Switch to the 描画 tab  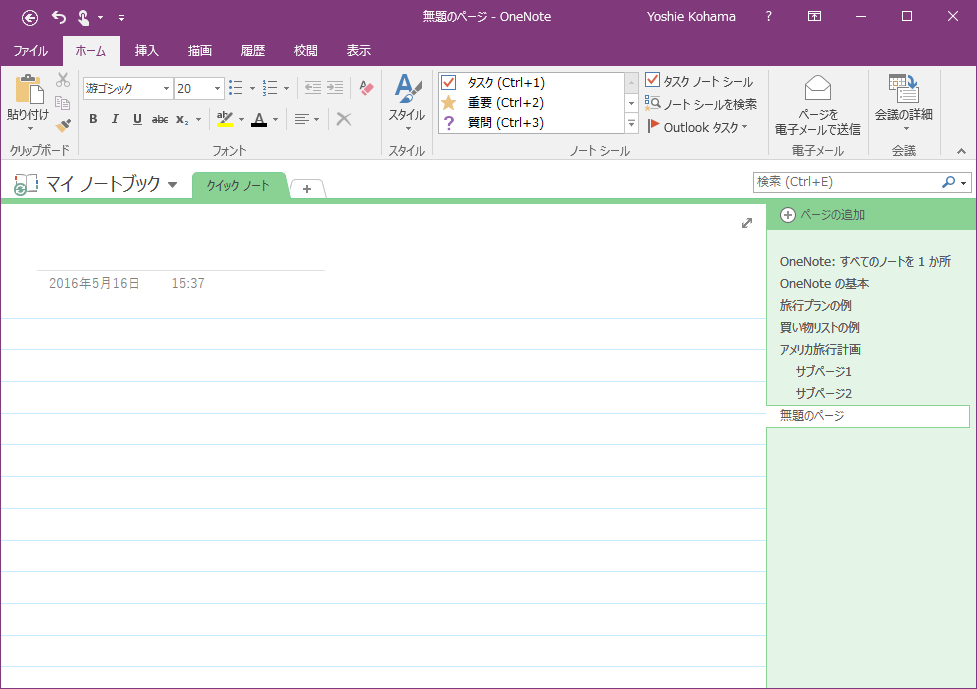[x=200, y=50]
